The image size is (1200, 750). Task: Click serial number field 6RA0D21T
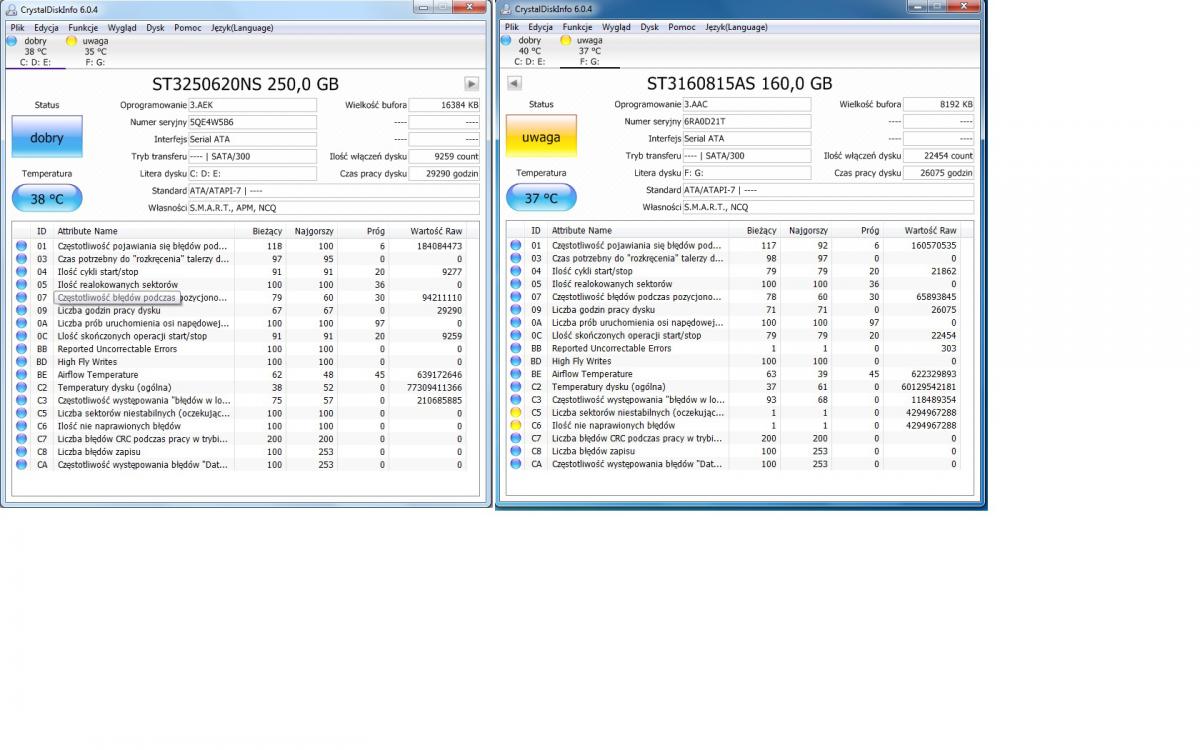[746, 122]
